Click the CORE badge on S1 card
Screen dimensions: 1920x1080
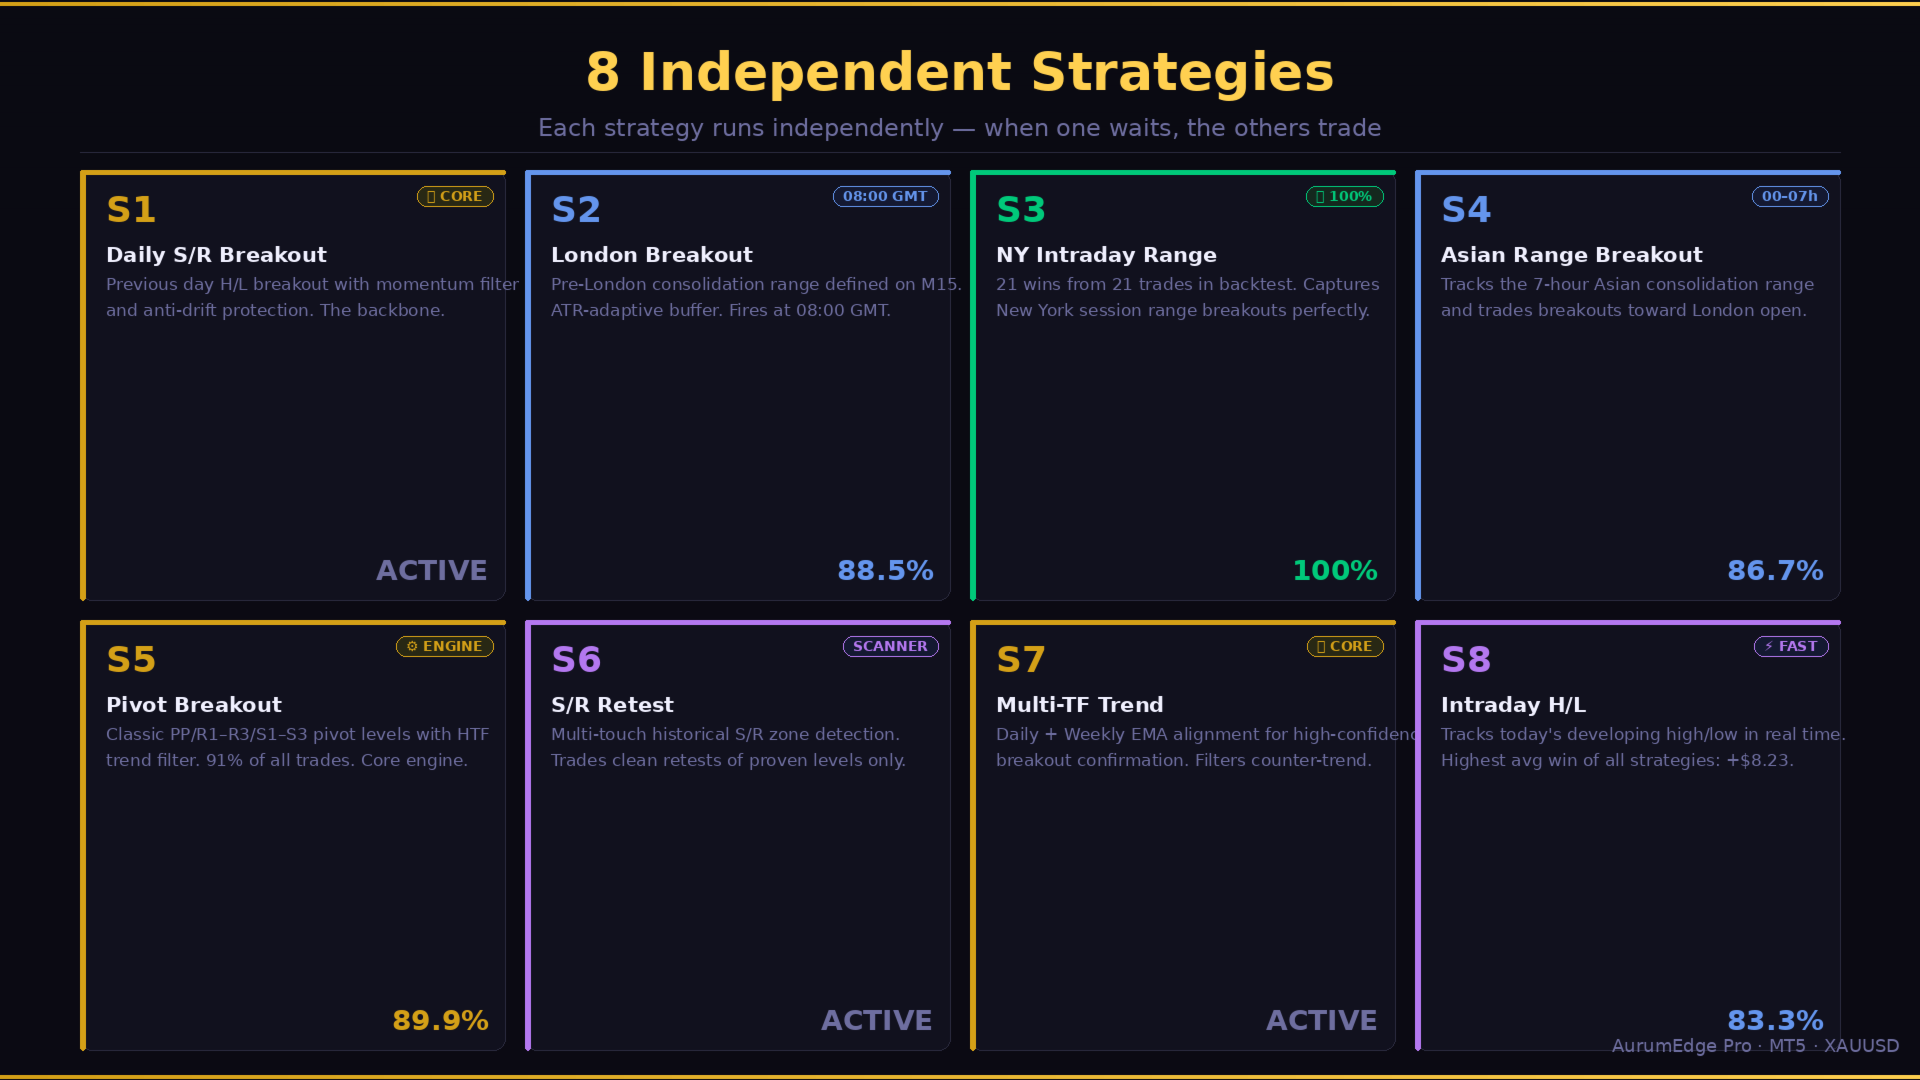pyautogui.click(x=455, y=197)
